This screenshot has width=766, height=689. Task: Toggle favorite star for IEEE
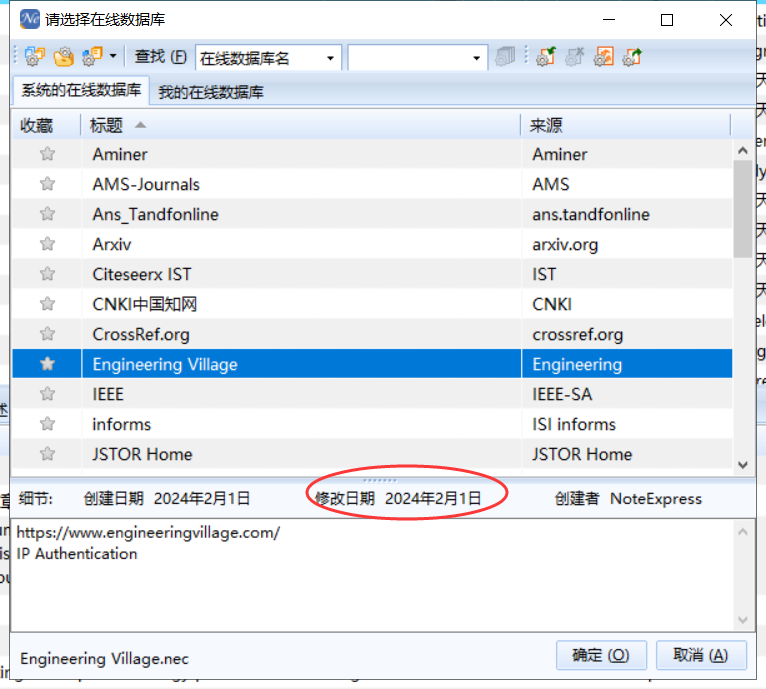point(47,393)
